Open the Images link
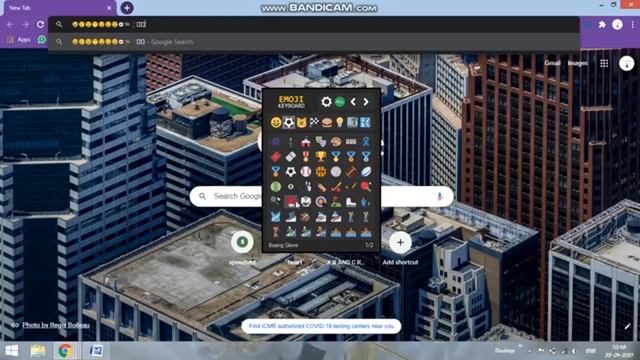 coord(578,63)
